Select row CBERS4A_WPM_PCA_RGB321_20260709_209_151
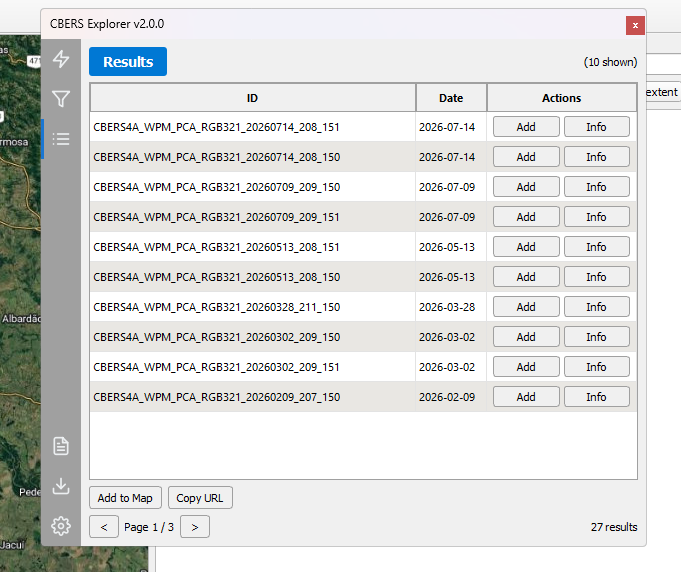The height and width of the screenshot is (572, 681). [363, 217]
